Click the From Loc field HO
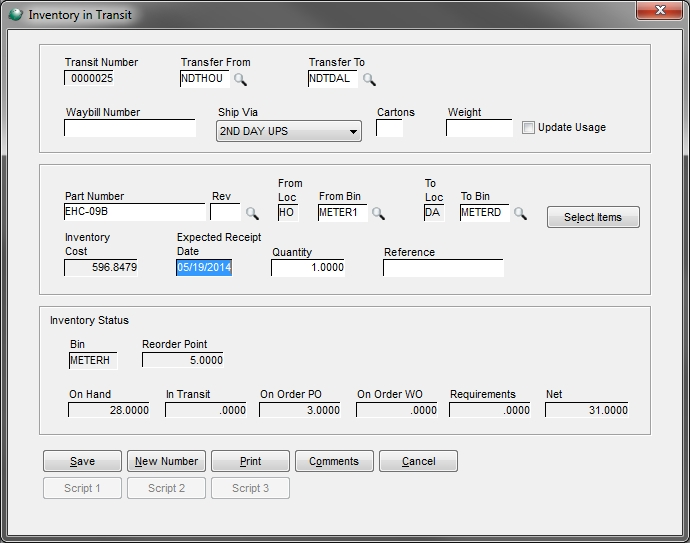Viewport: 690px width, 543px height. [x=288, y=213]
